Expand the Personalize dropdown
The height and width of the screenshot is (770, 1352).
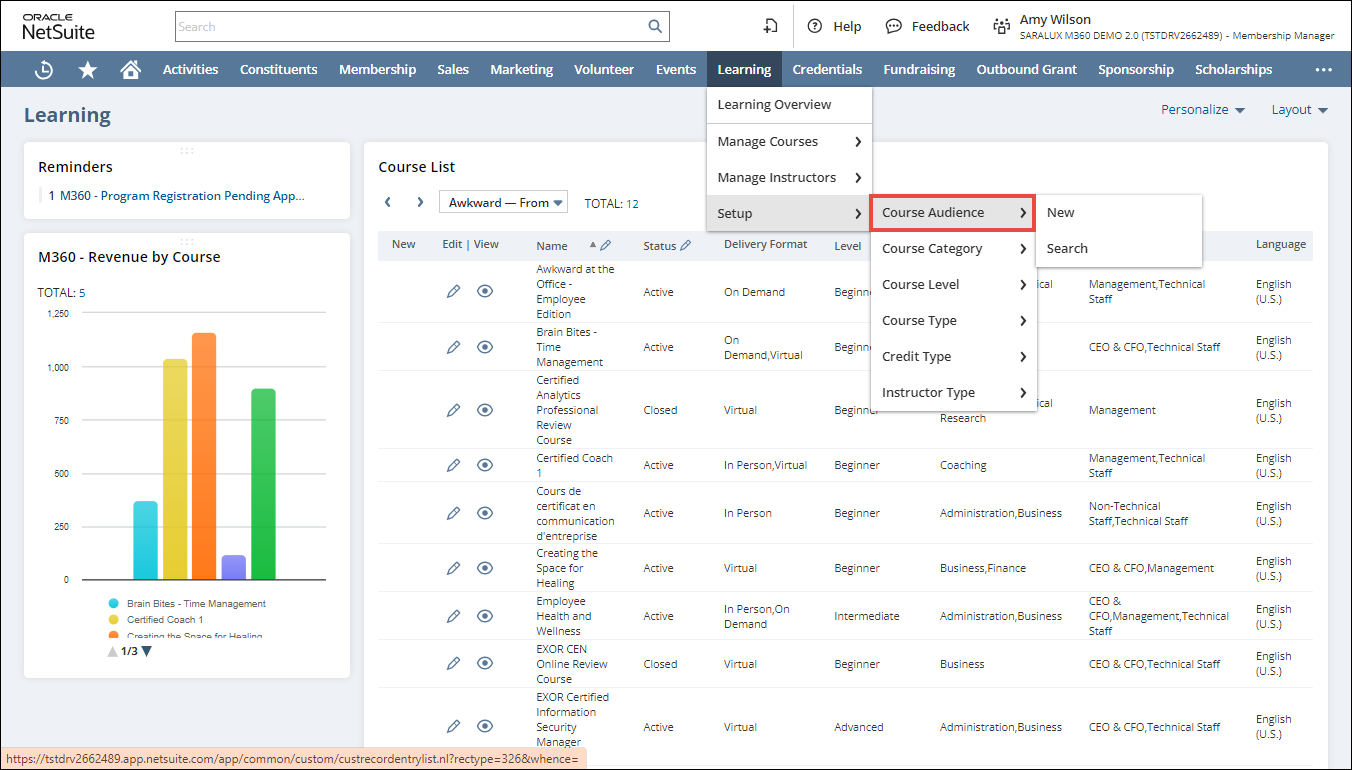coord(1202,110)
